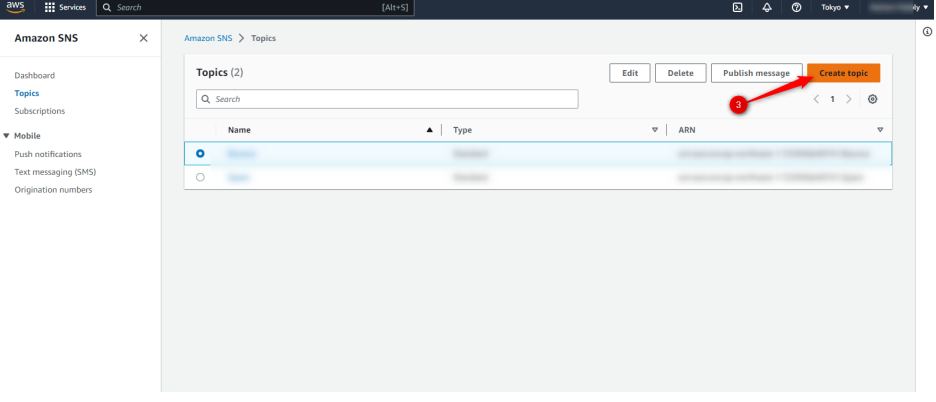Open the notifications bell icon
The image size is (936, 402).
point(767,7)
